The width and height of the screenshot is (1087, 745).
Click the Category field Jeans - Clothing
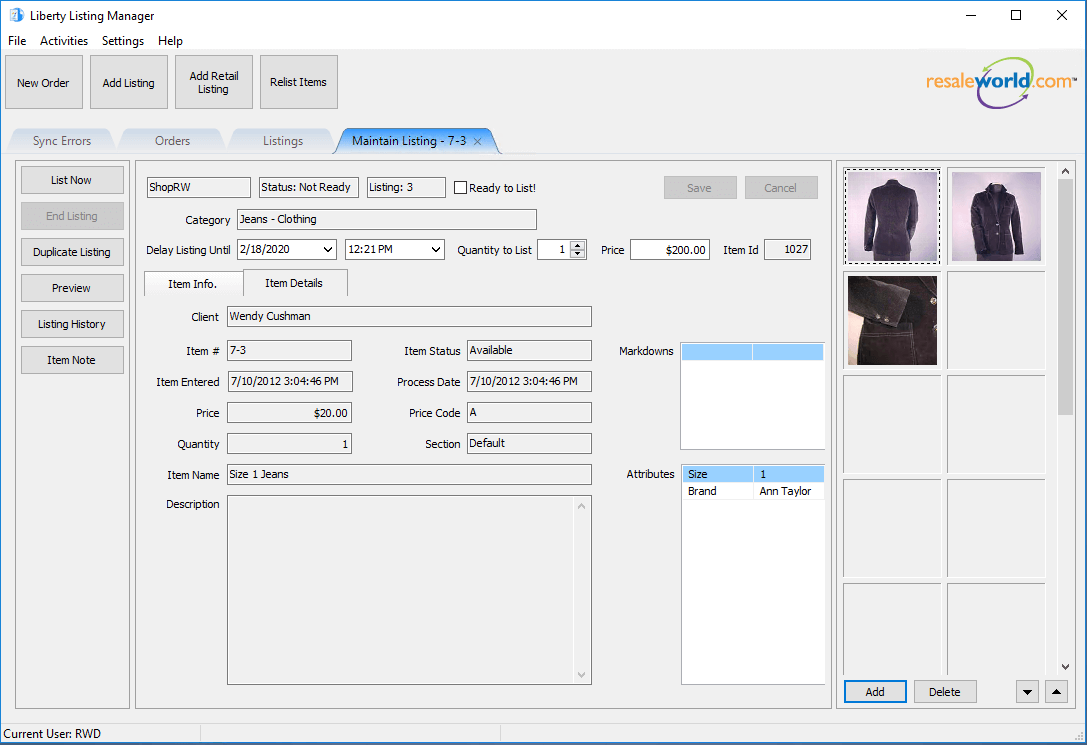click(387, 220)
